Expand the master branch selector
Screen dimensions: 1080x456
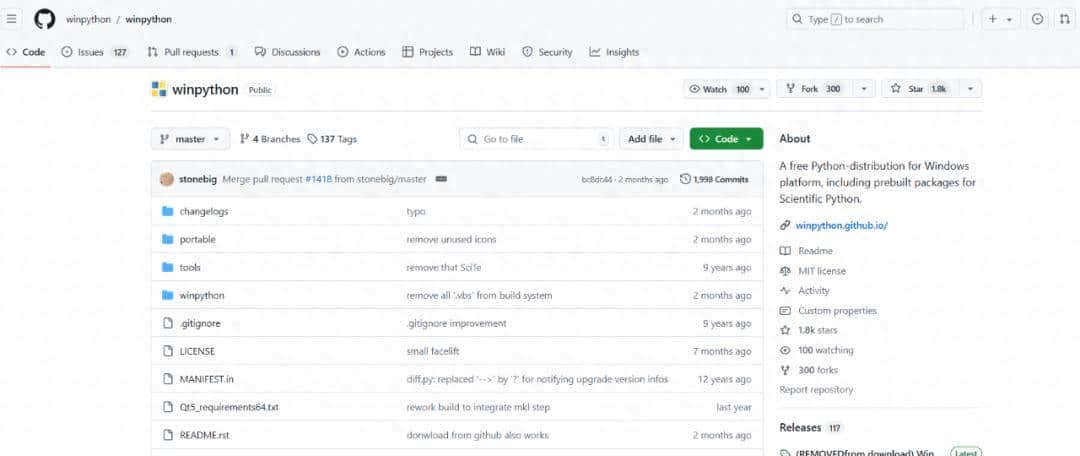[190, 139]
